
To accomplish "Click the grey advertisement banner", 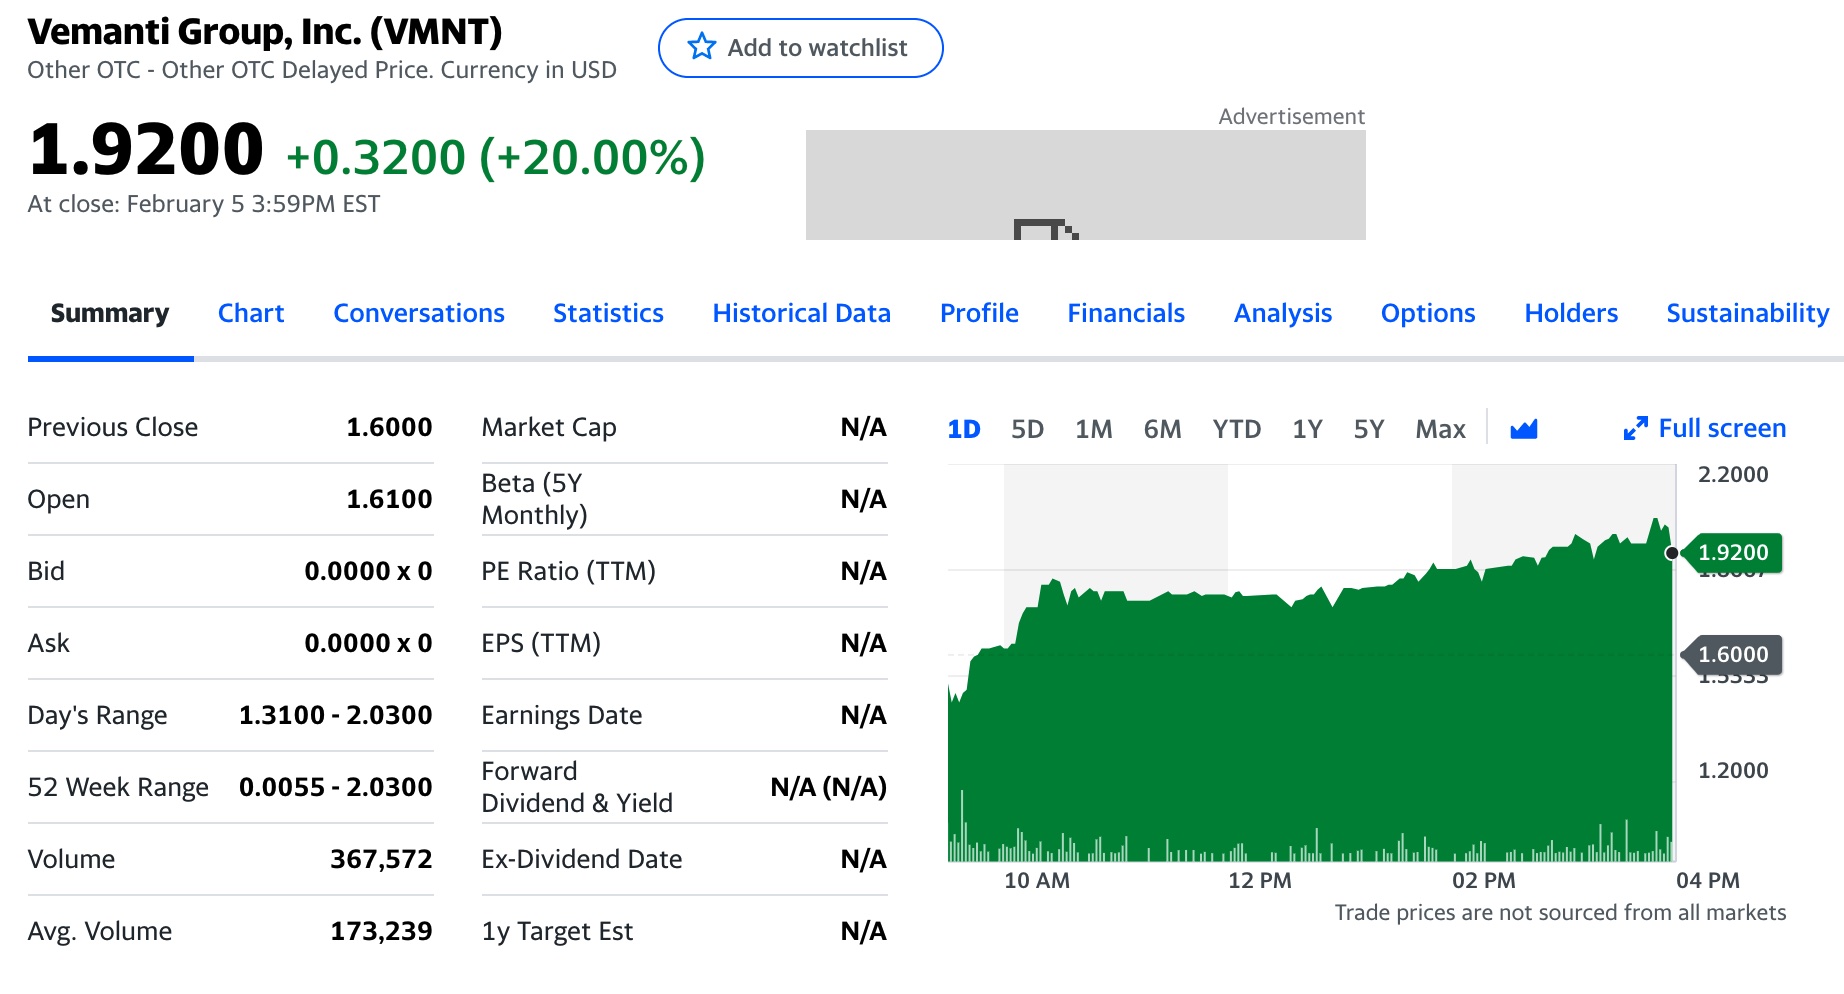I will (x=1085, y=185).
